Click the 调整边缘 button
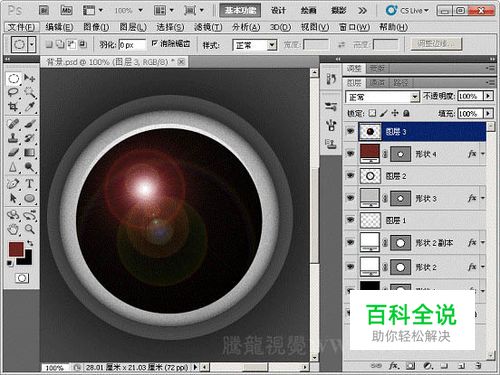 (436, 44)
